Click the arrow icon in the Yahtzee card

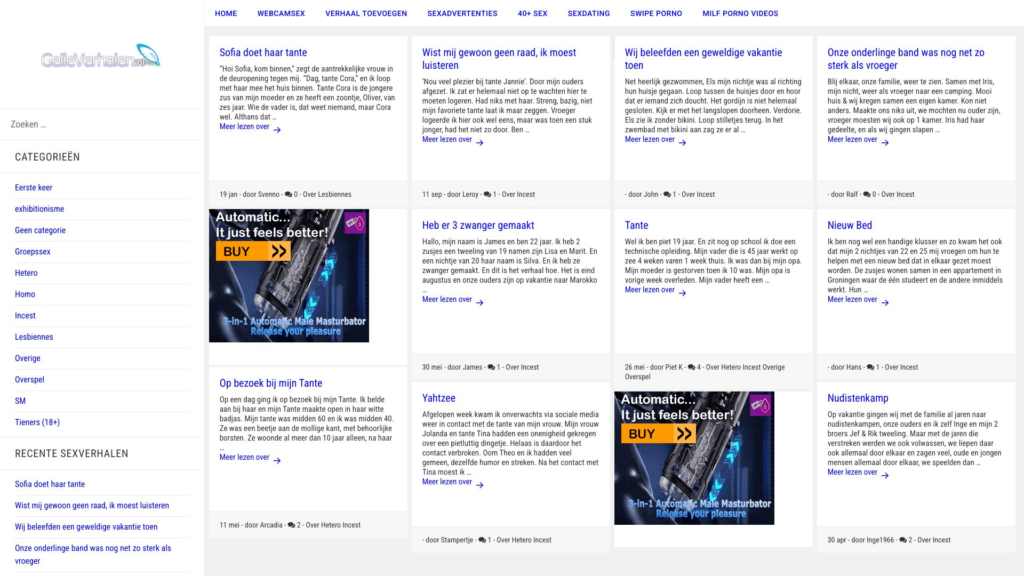coord(480,485)
